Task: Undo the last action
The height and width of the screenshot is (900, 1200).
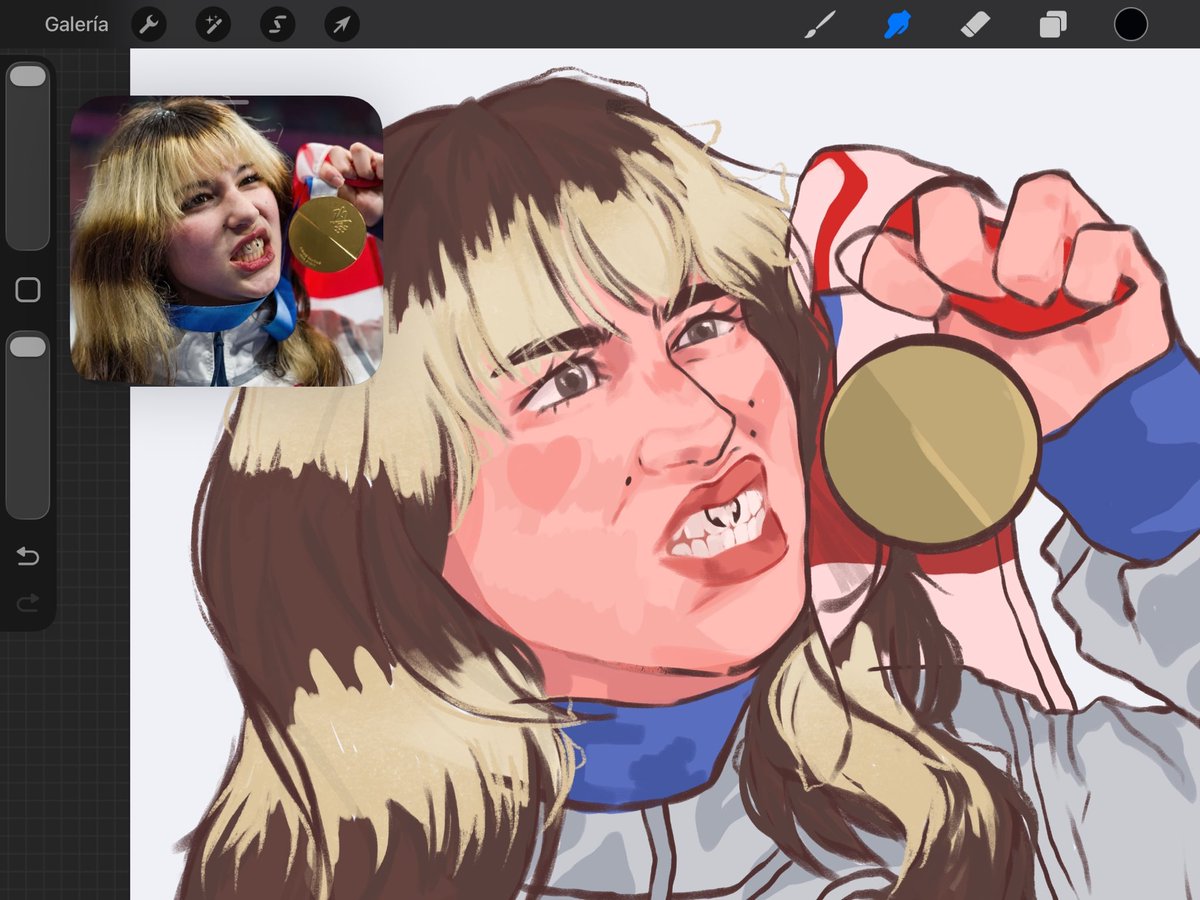Action: (28, 556)
